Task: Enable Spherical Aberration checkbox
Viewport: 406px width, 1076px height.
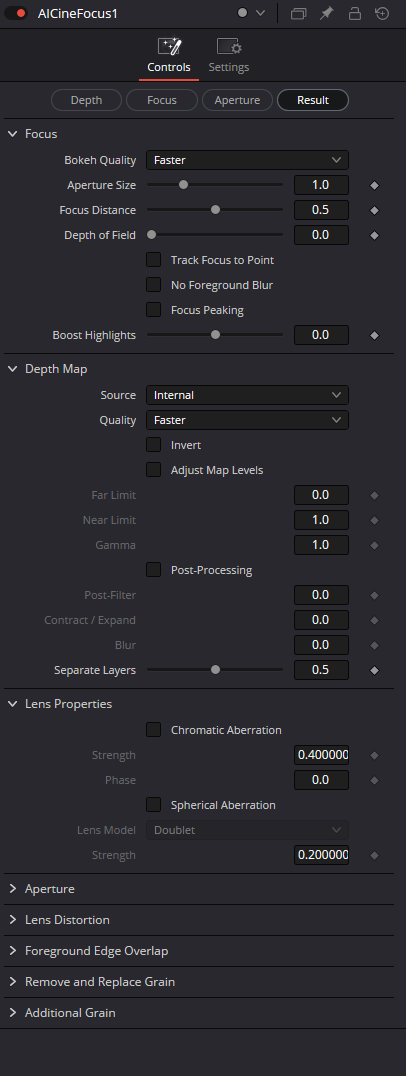Action: [x=154, y=805]
